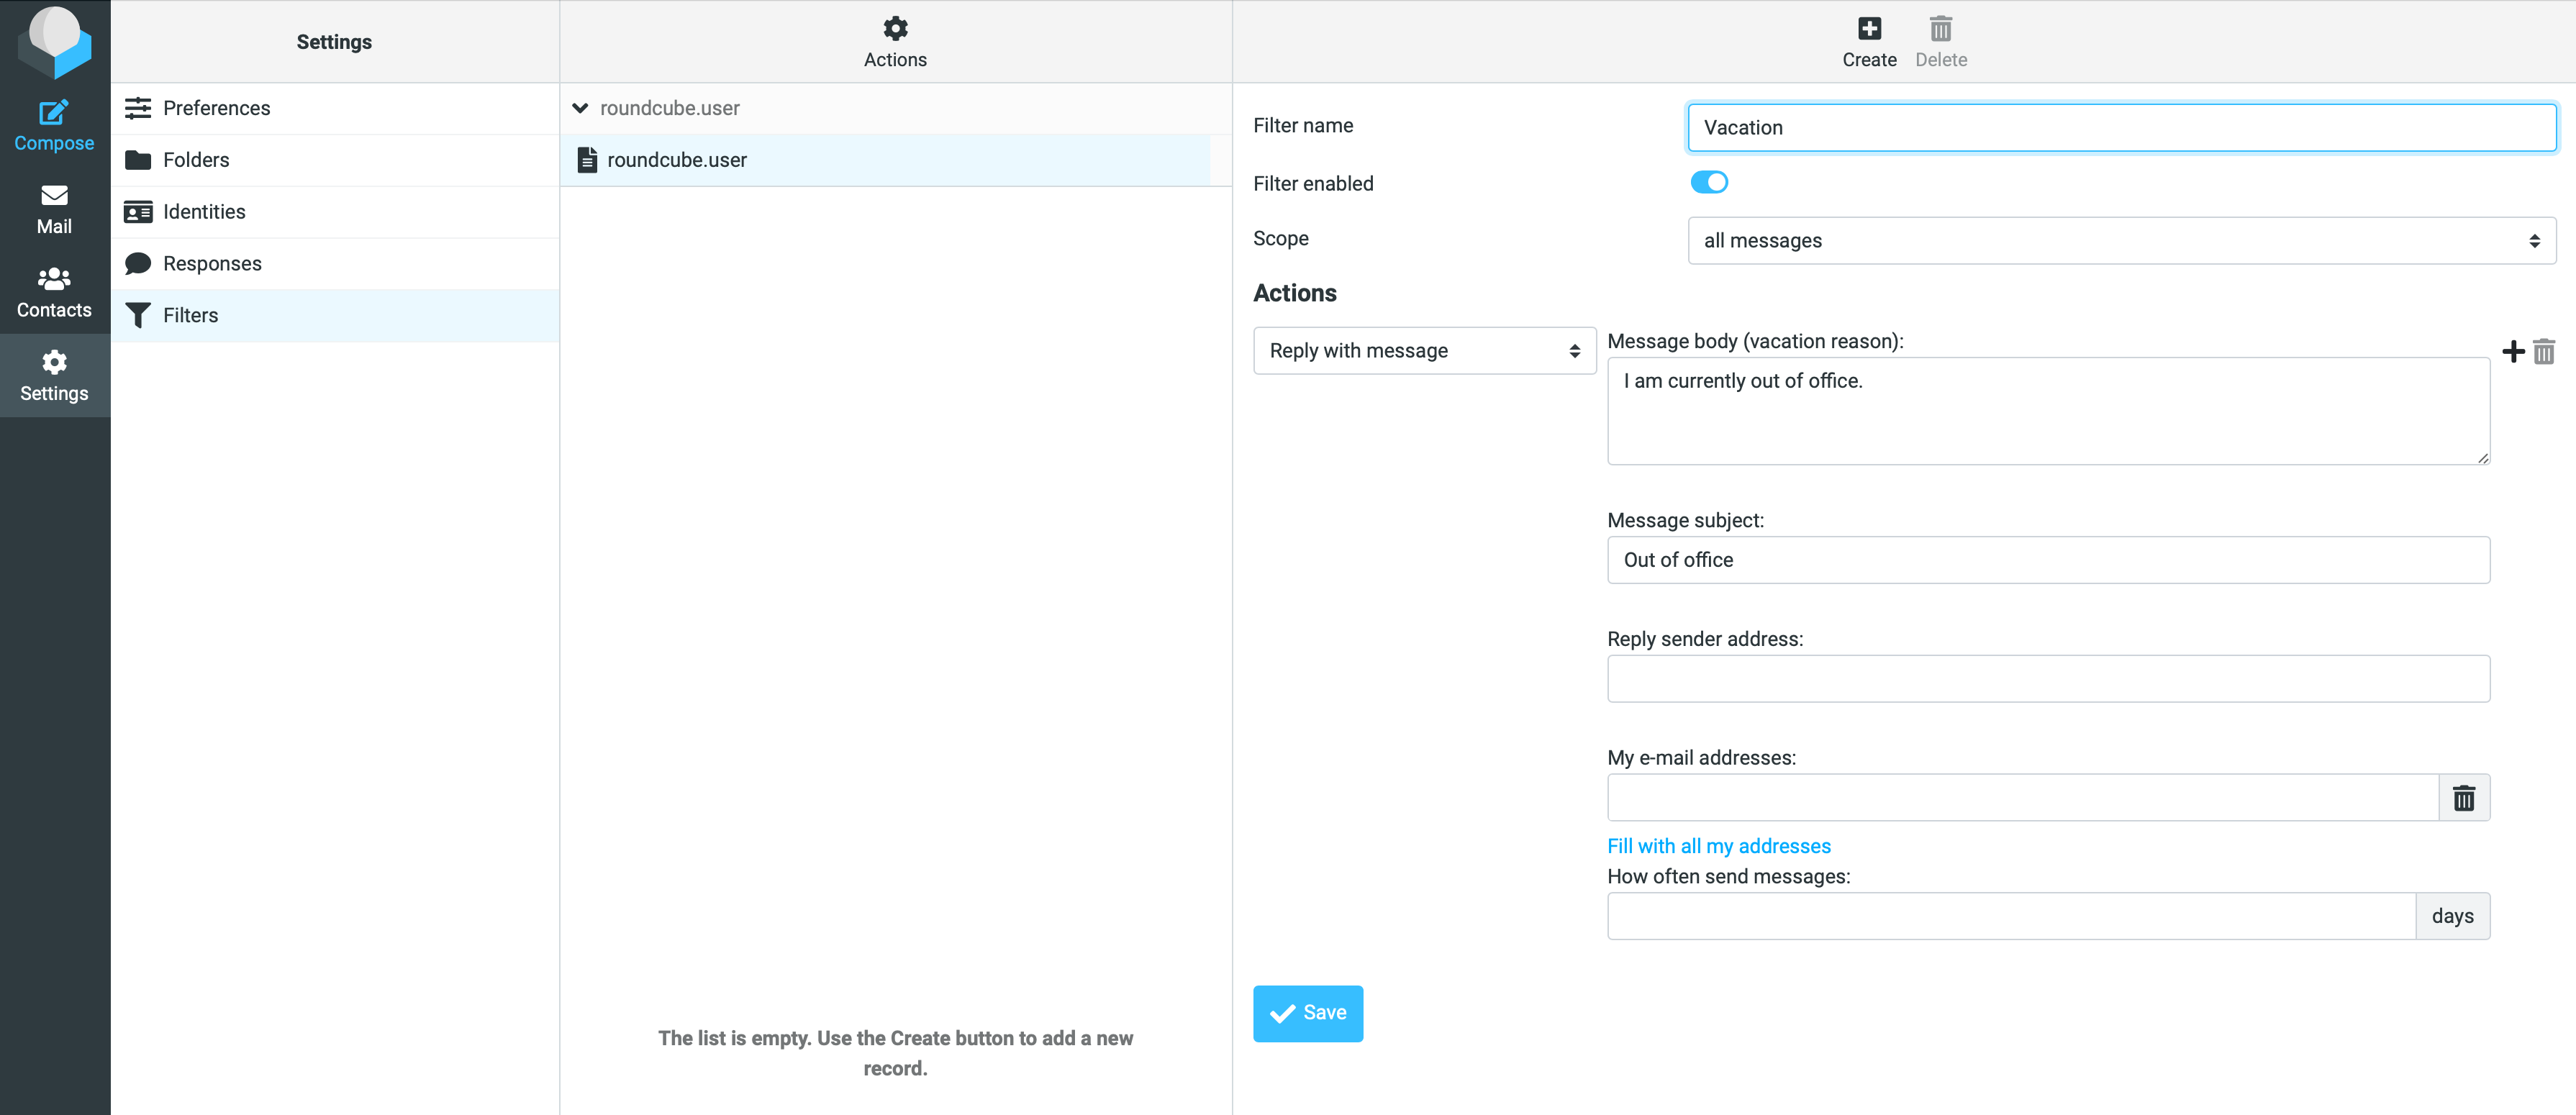The height and width of the screenshot is (1115, 2576).
Task: Open the Reply with message dropdown
Action: (x=1424, y=351)
